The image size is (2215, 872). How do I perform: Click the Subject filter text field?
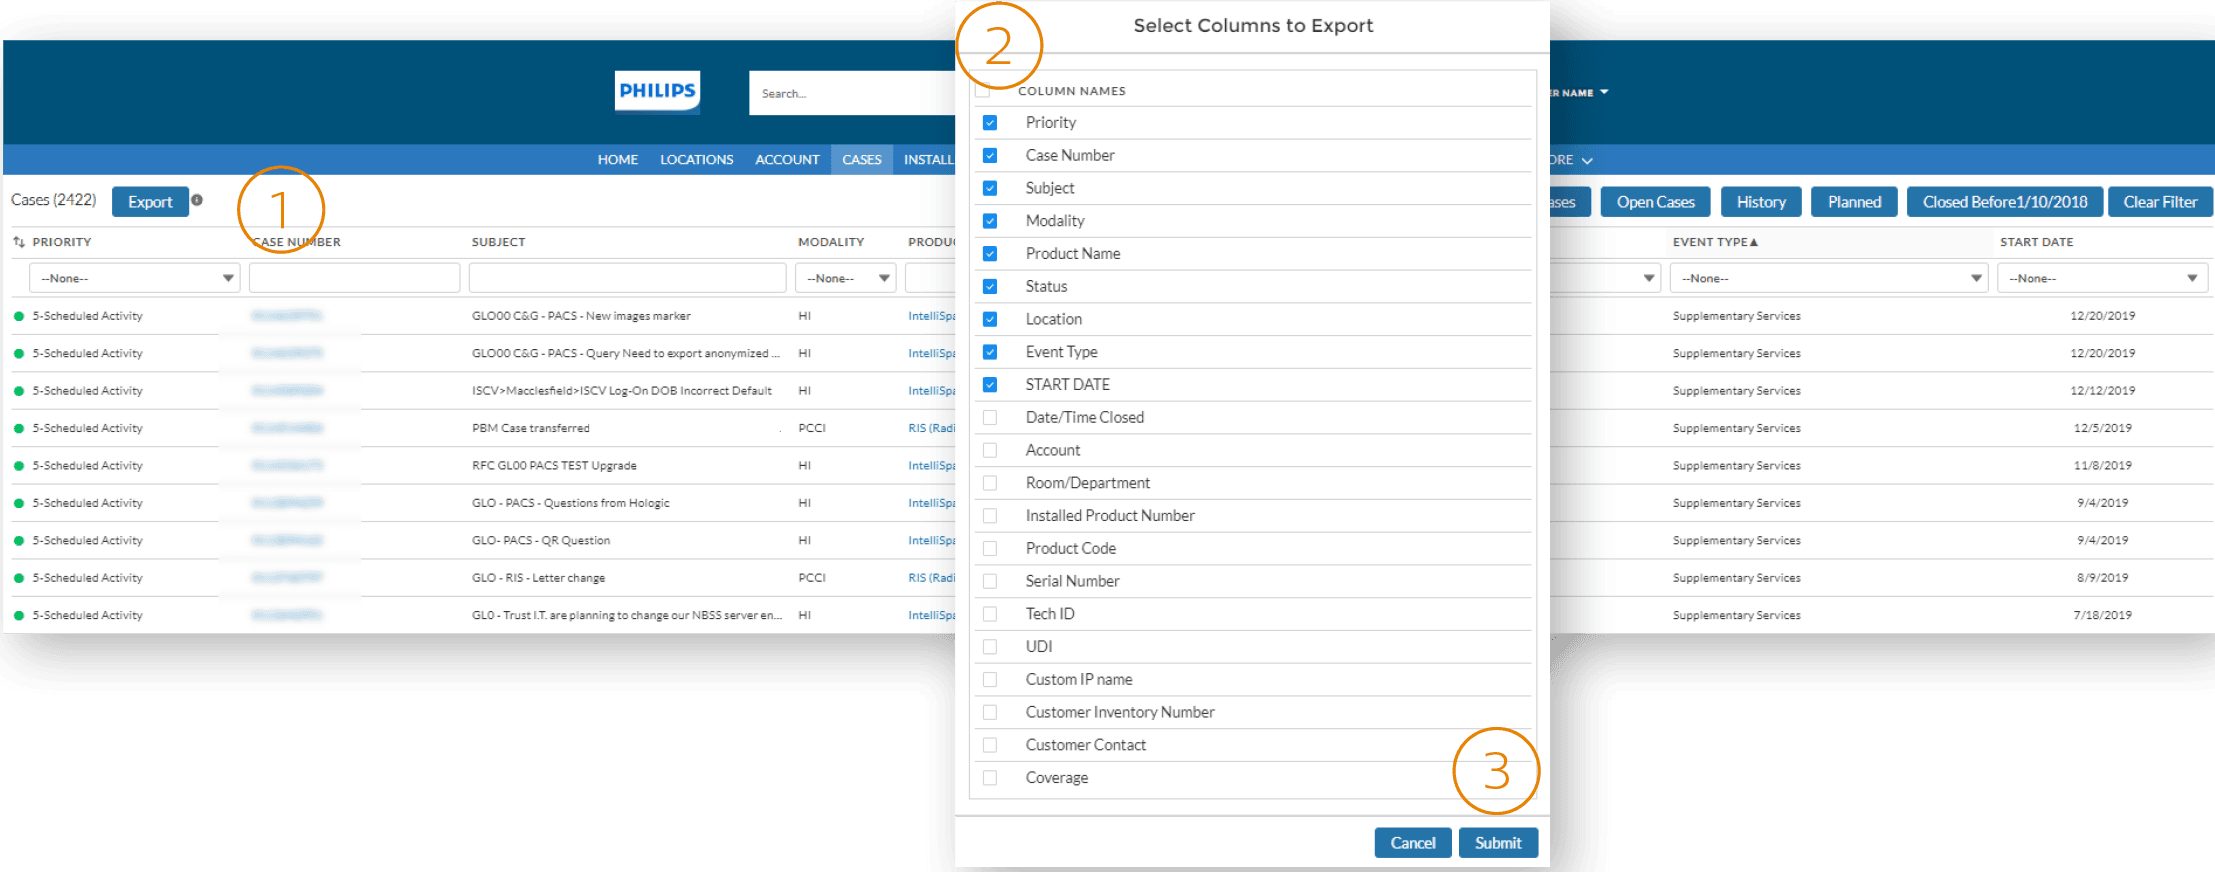pyautogui.click(x=627, y=278)
